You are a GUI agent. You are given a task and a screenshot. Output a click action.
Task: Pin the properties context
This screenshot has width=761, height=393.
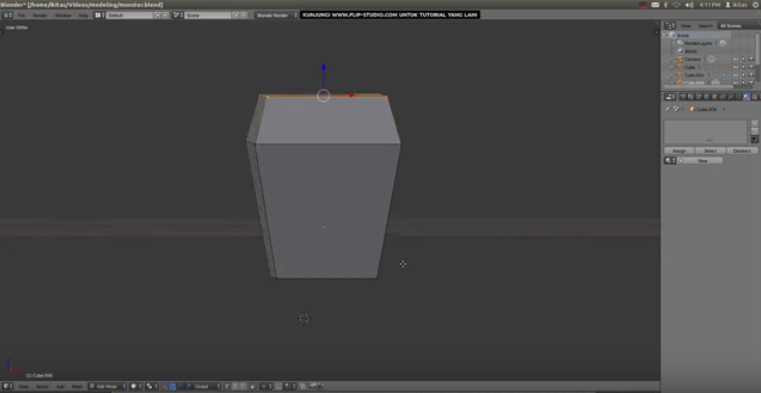point(667,109)
